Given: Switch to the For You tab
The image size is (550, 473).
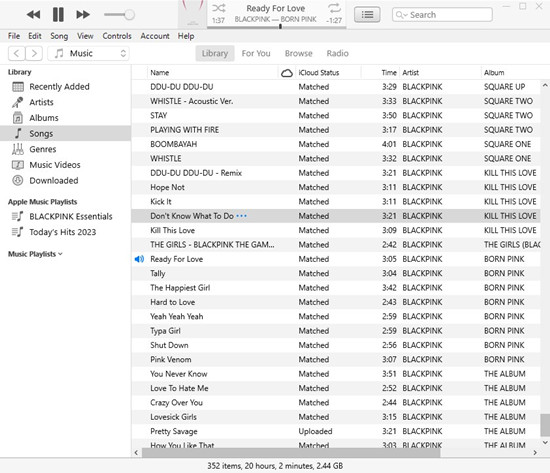Looking at the screenshot, I should tap(256, 53).
